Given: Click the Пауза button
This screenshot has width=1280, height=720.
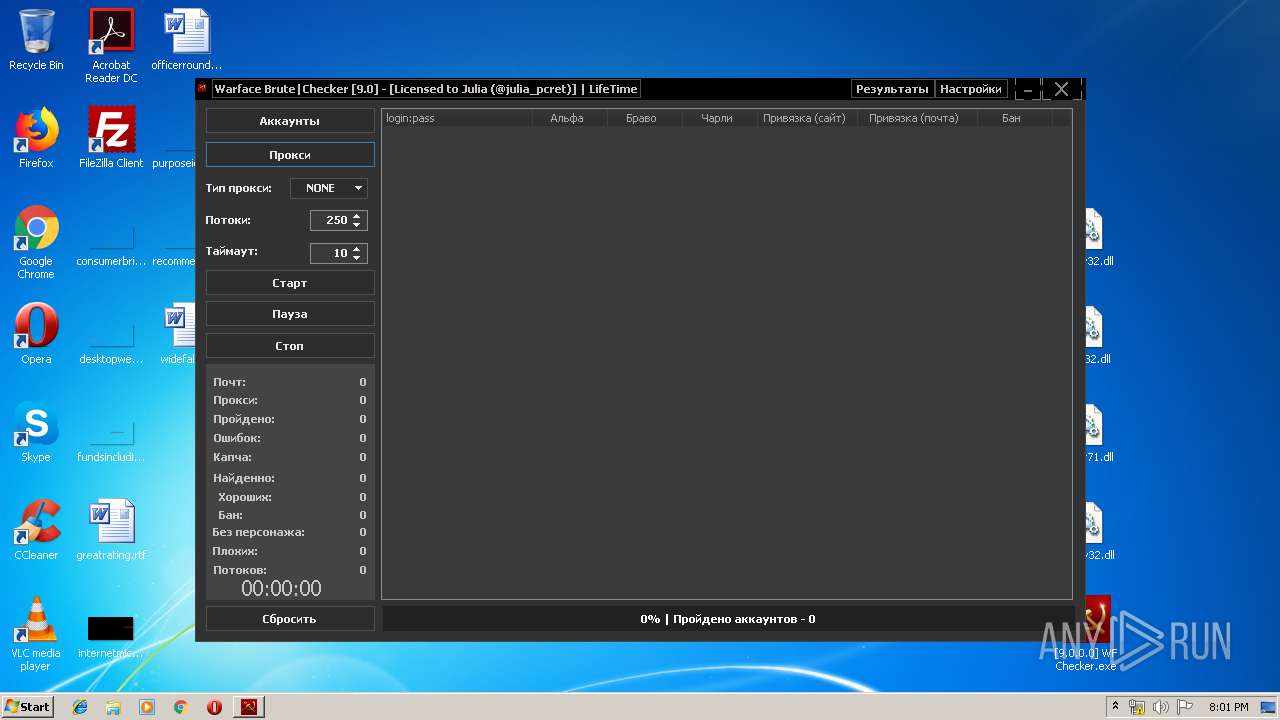Looking at the screenshot, I should pos(290,314).
